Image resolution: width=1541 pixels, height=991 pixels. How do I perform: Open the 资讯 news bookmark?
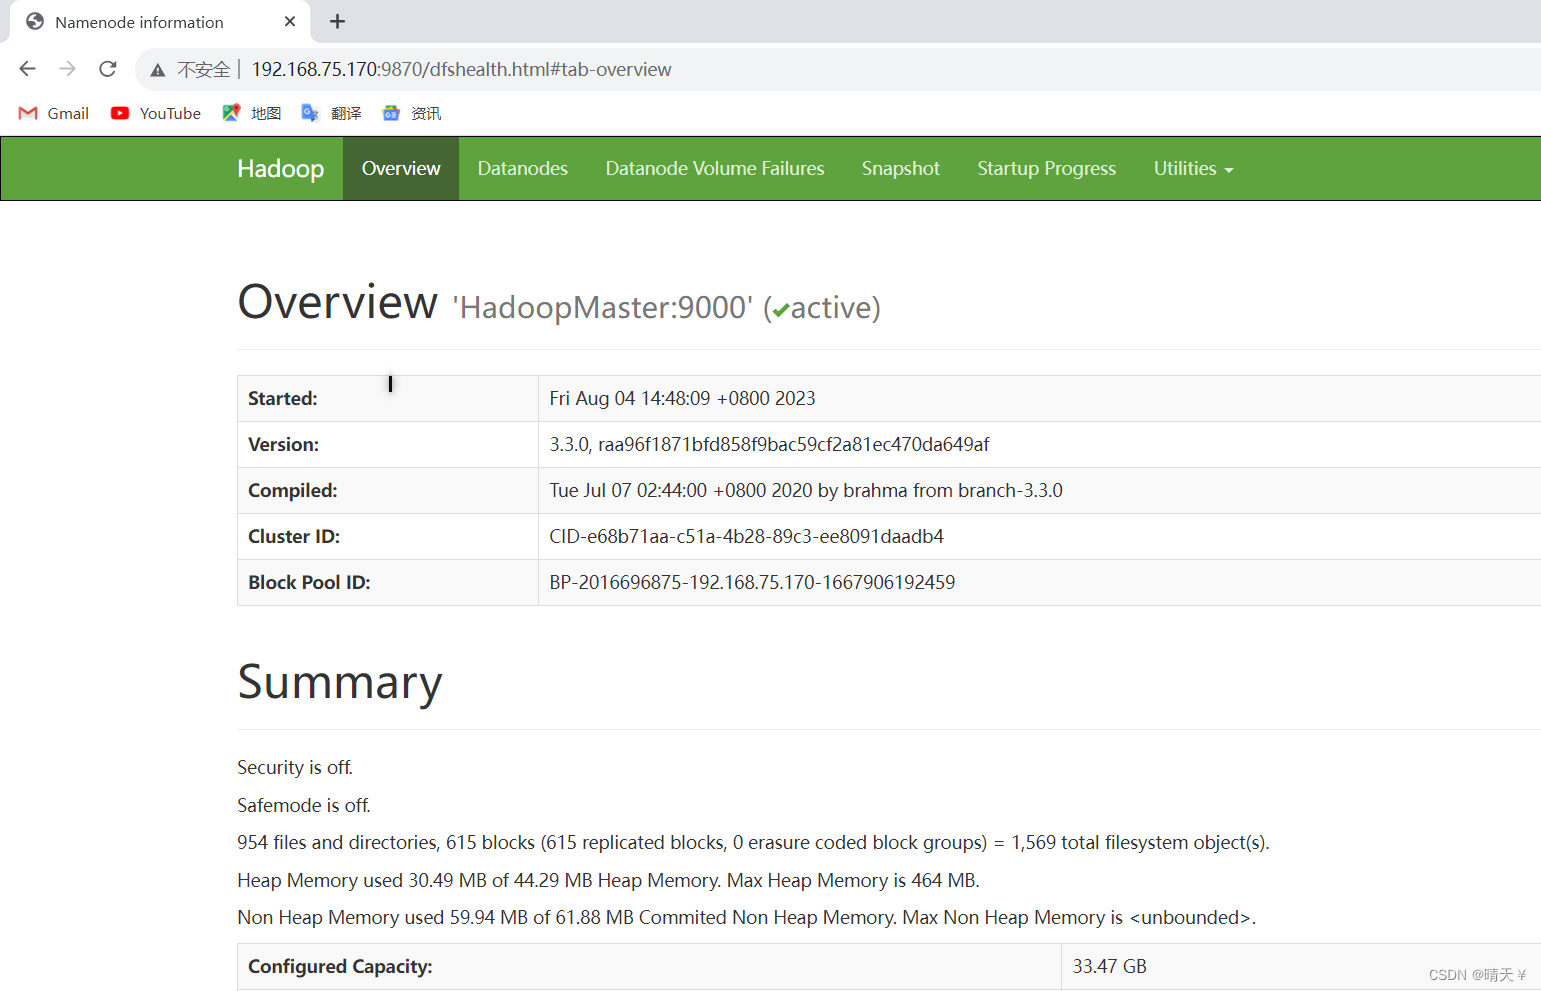coord(412,113)
